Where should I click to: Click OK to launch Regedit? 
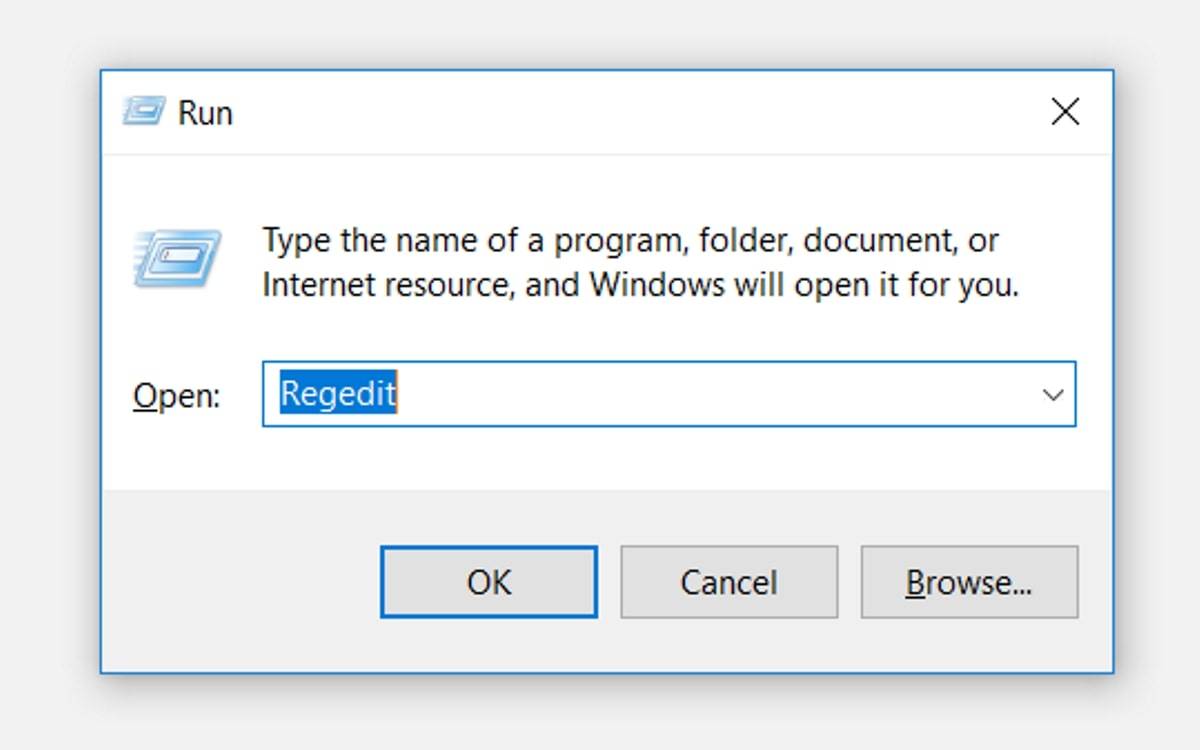[487, 582]
